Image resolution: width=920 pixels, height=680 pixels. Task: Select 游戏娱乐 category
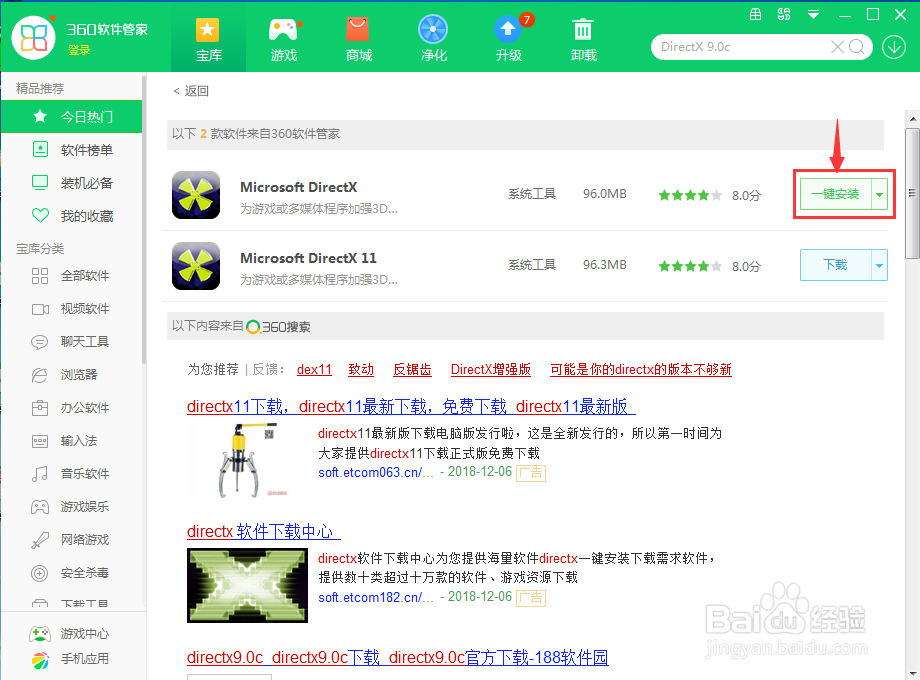[72, 506]
